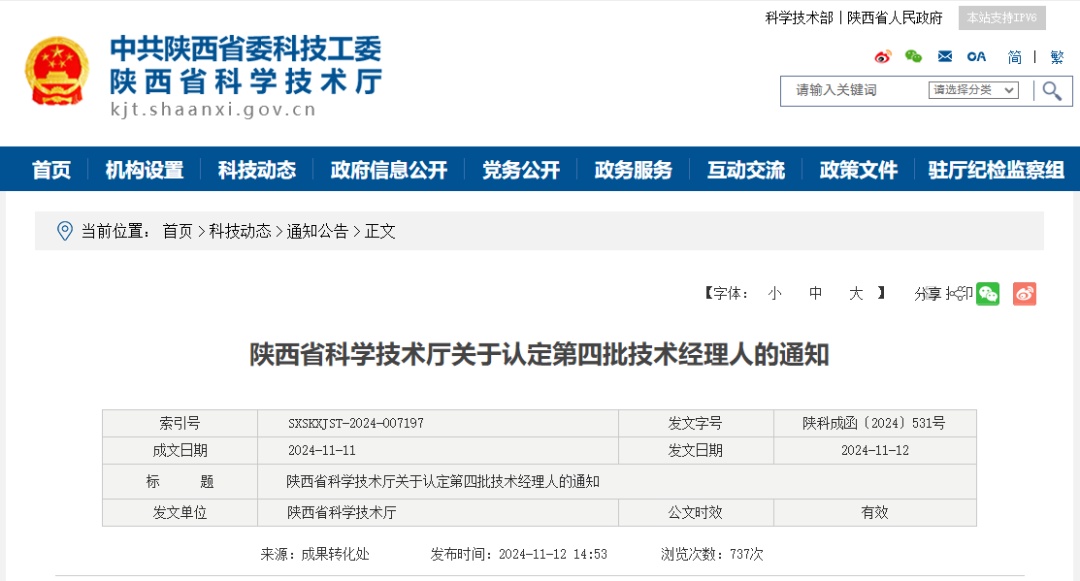Open 政务服务 navigation menu

tap(633, 170)
